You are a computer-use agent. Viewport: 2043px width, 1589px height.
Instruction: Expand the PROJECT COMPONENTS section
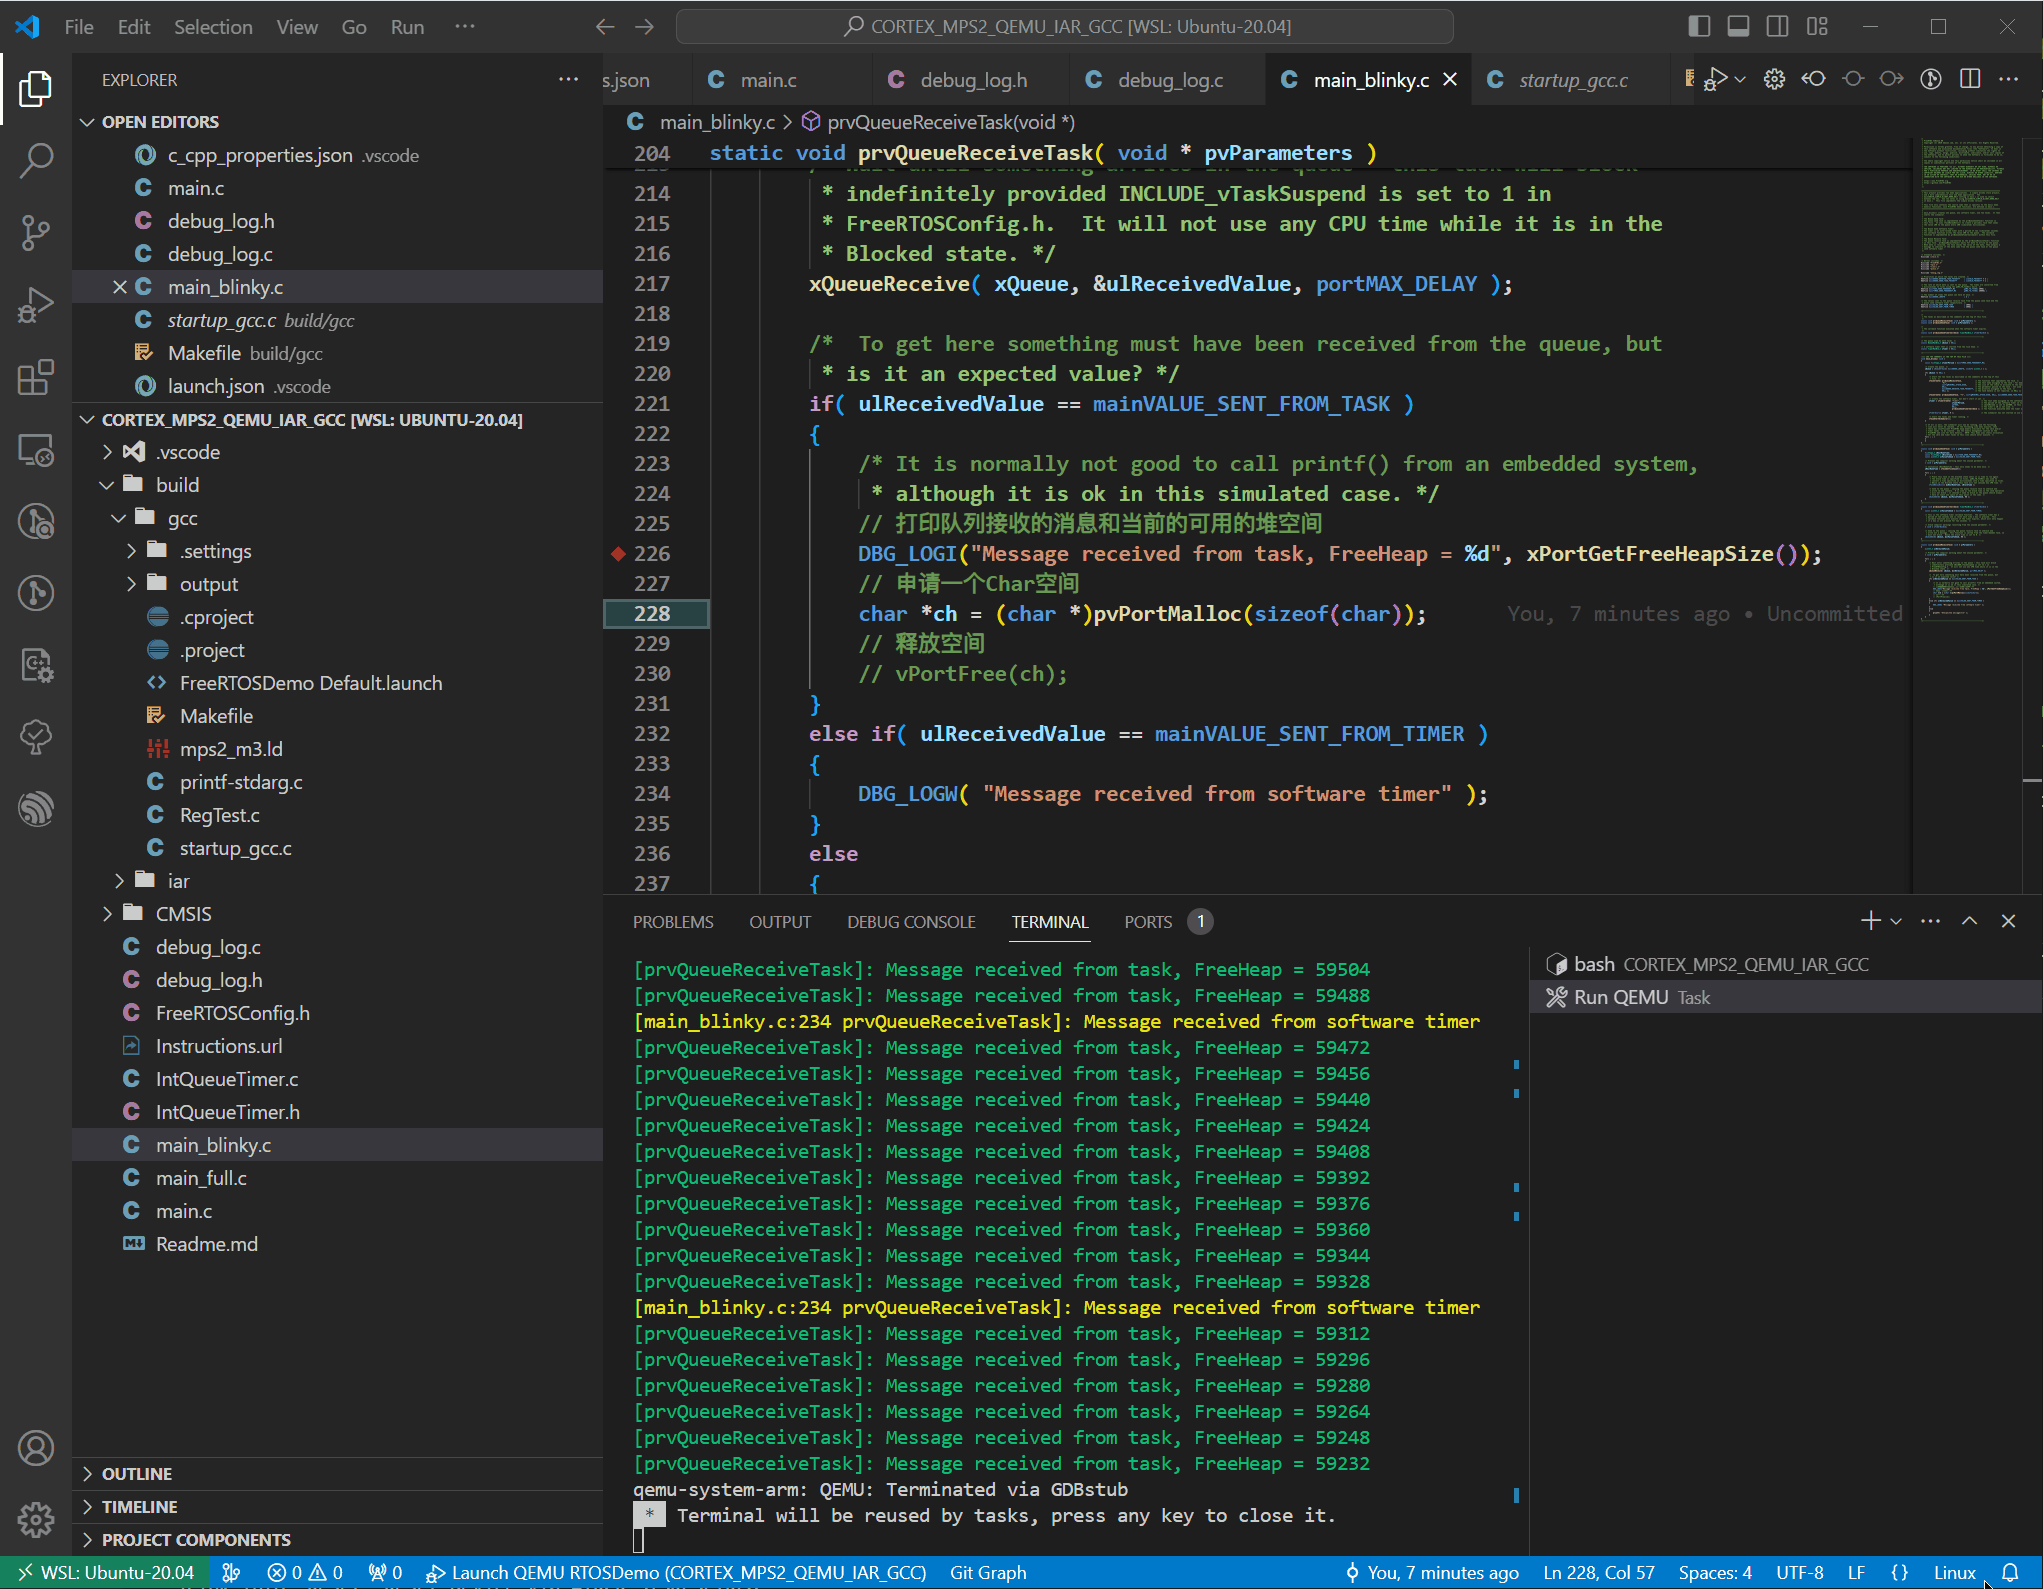88,1539
